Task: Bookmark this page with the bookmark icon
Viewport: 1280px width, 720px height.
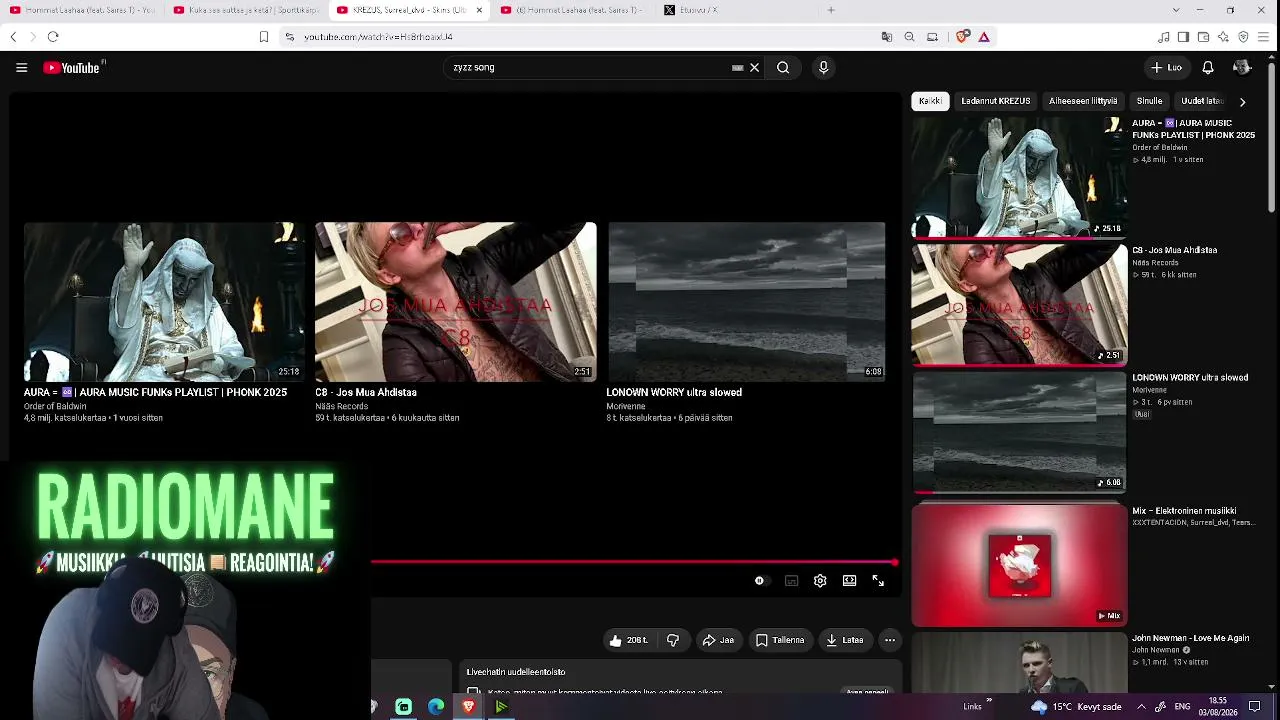Action: 264,37
